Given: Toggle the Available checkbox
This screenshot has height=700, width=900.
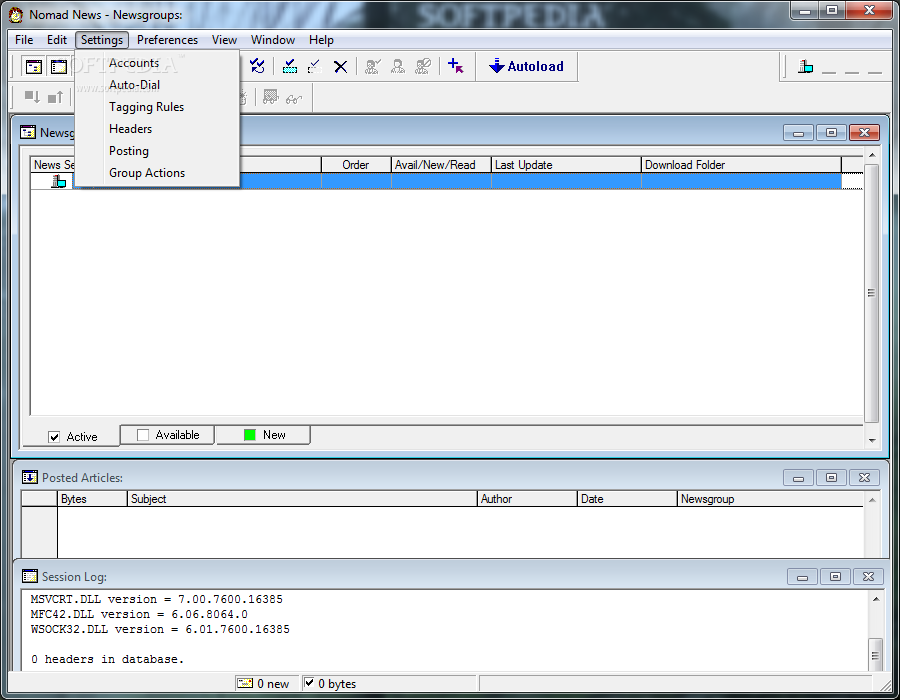Looking at the screenshot, I should coord(143,435).
